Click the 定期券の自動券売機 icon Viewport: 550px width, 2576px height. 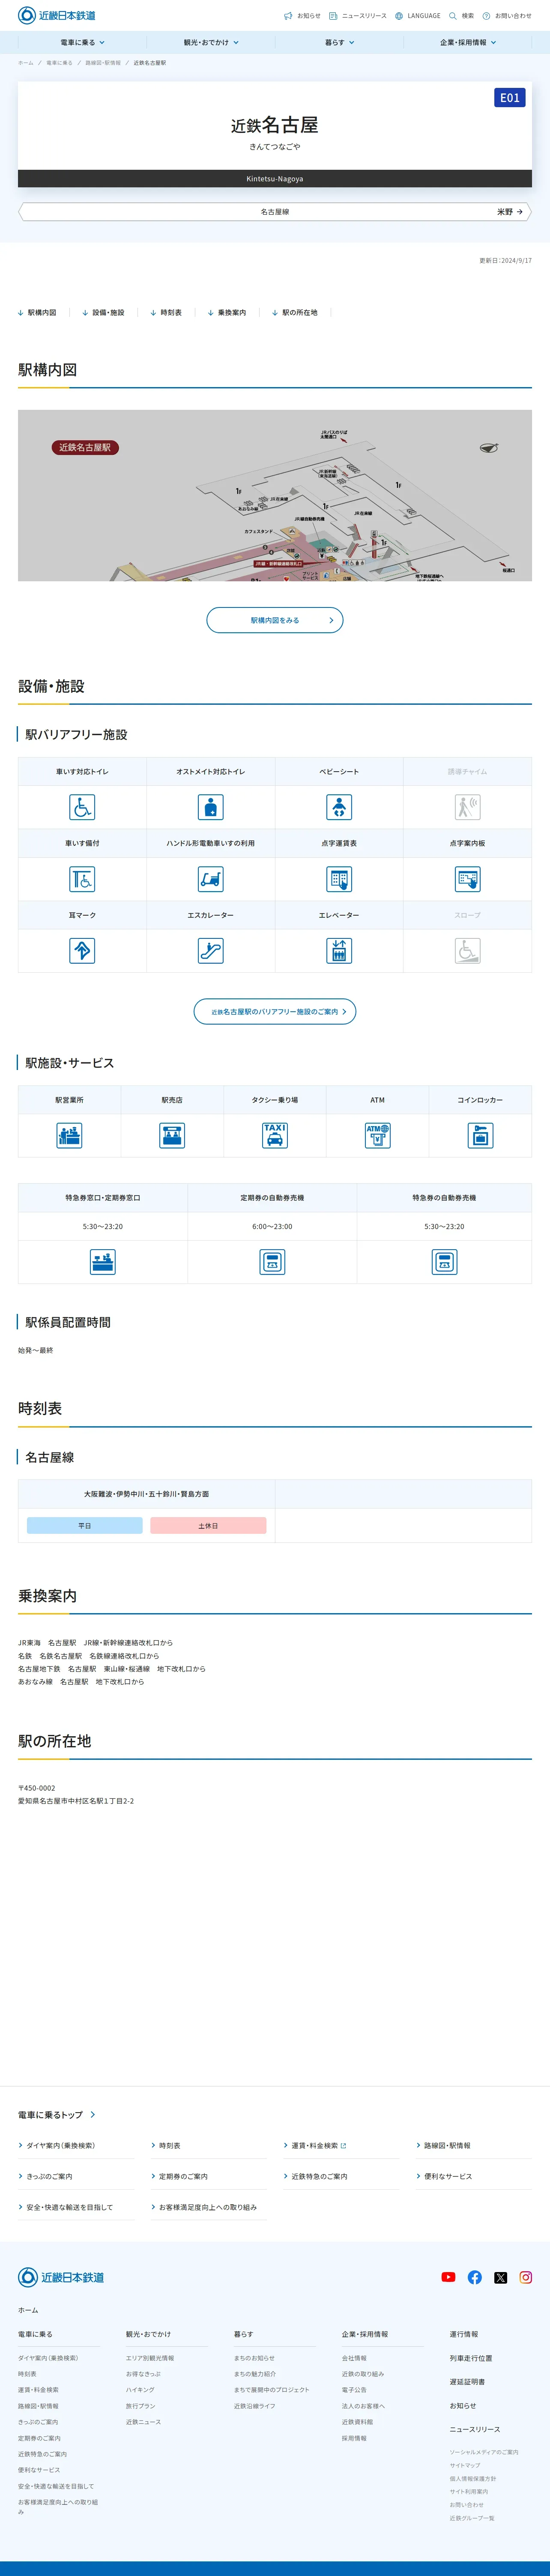click(272, 1262)
